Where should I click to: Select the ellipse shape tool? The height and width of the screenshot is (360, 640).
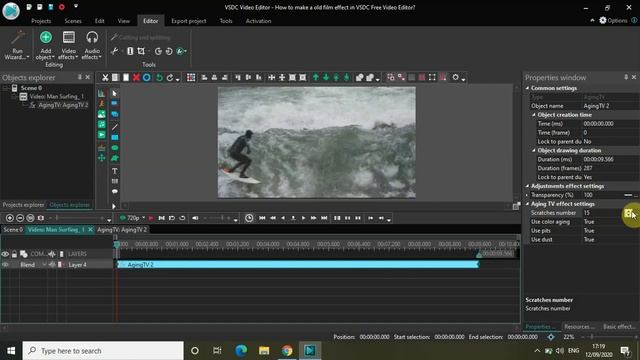coord(115,148)
